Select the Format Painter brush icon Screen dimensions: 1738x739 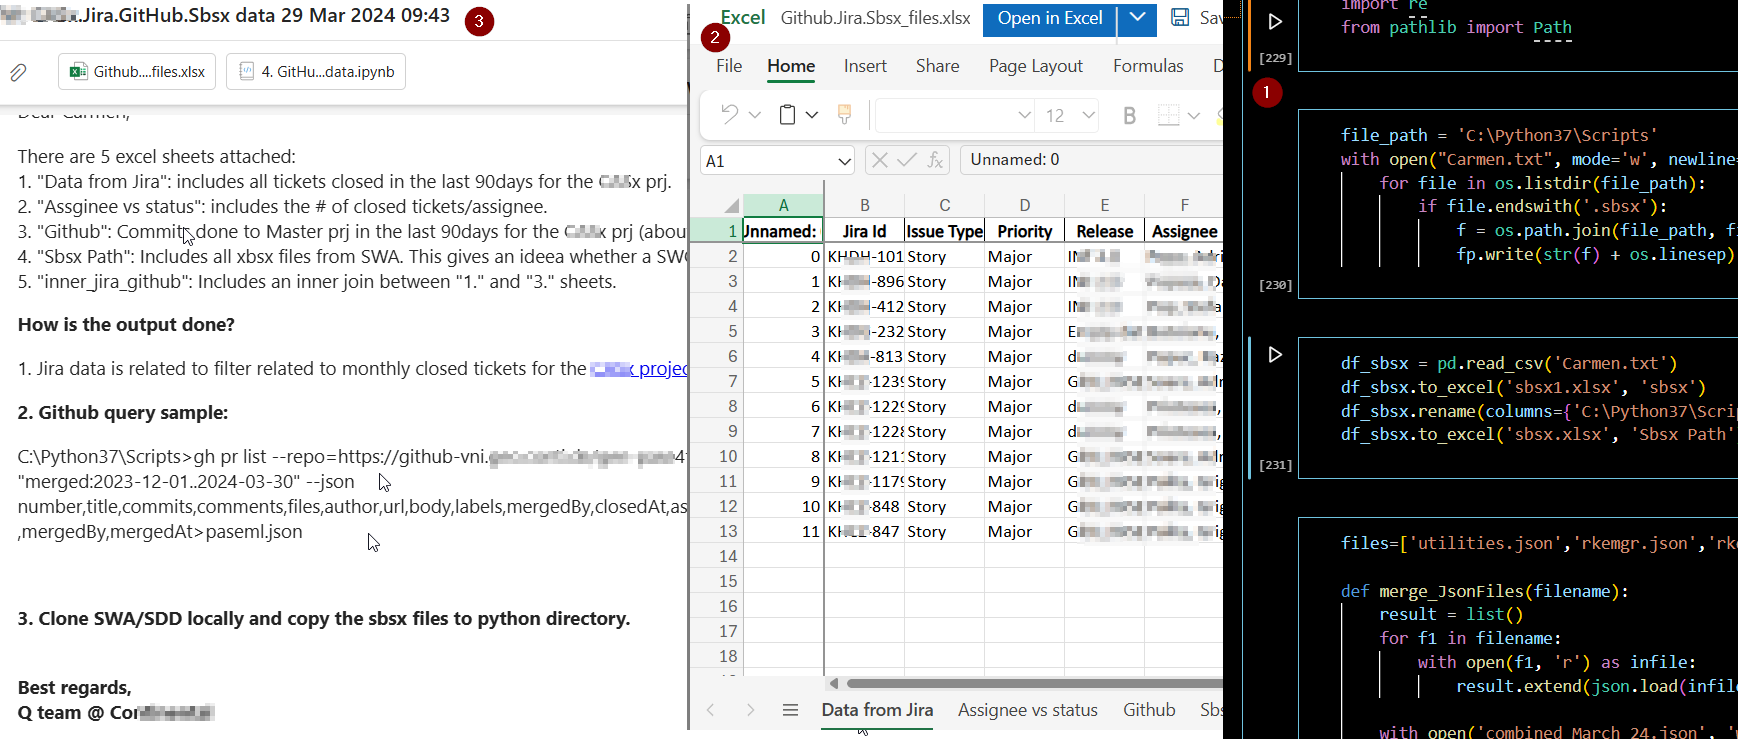(x=844, y=115)
